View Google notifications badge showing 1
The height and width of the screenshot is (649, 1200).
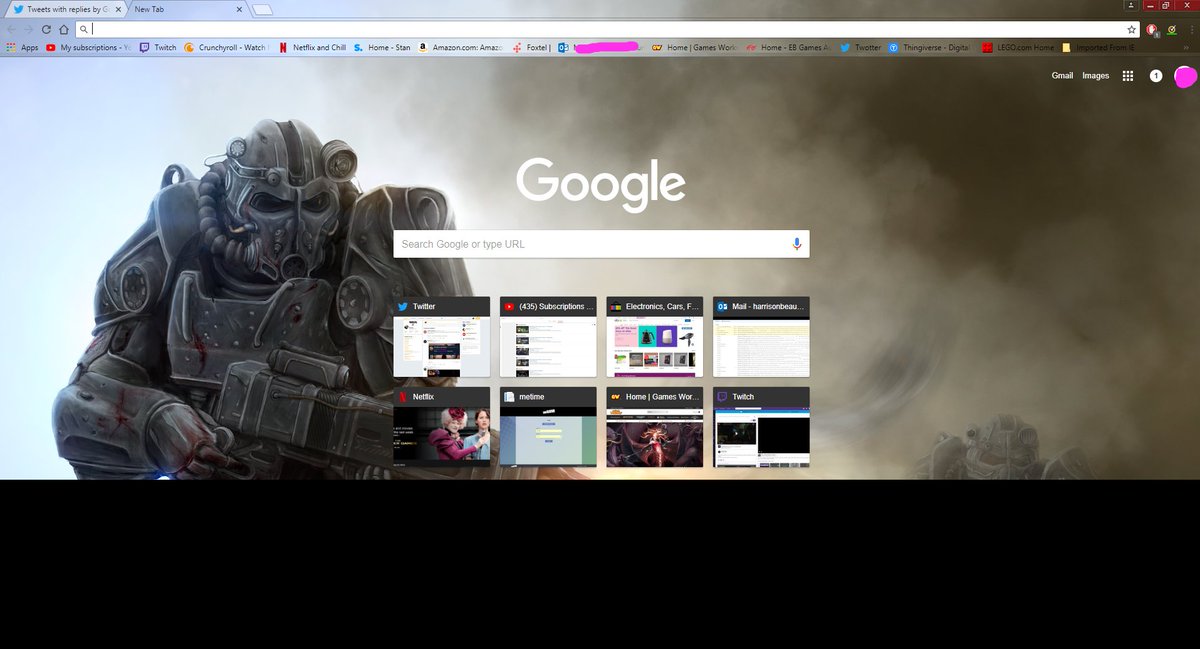click(1156, 76)
